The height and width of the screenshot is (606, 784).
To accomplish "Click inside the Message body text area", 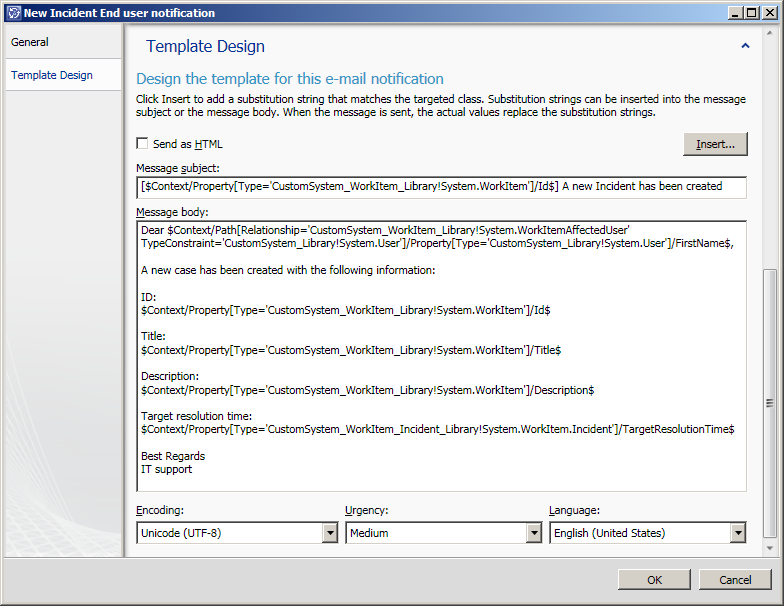I will [442, 356].
